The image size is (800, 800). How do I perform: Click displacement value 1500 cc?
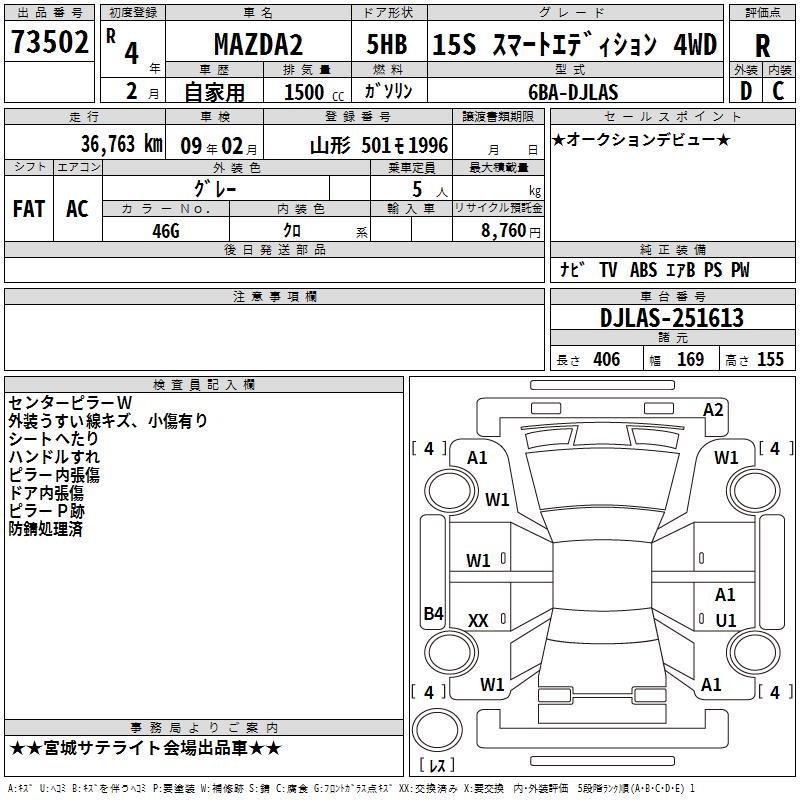coord(314,92)
